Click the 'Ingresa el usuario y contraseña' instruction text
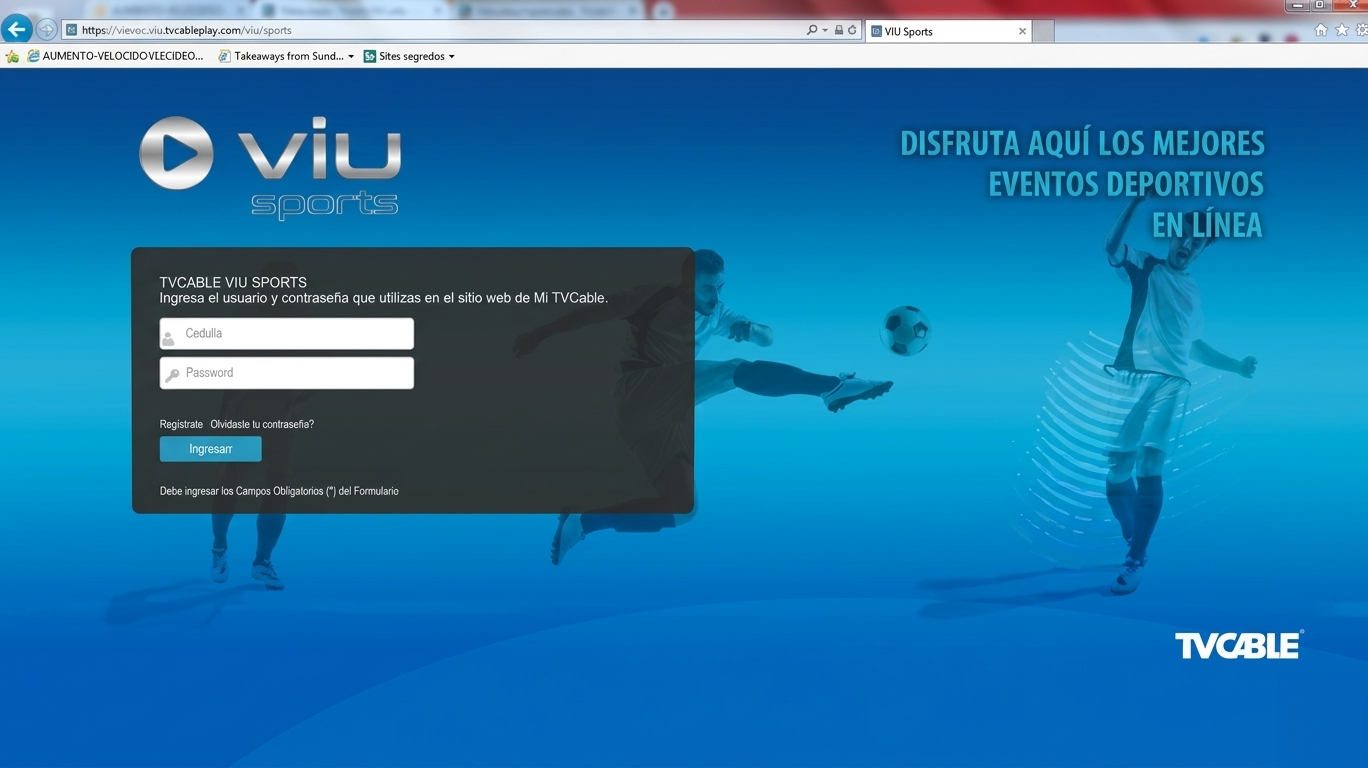The height and width of the screenshot is (768, 1368). click(384, 298)
